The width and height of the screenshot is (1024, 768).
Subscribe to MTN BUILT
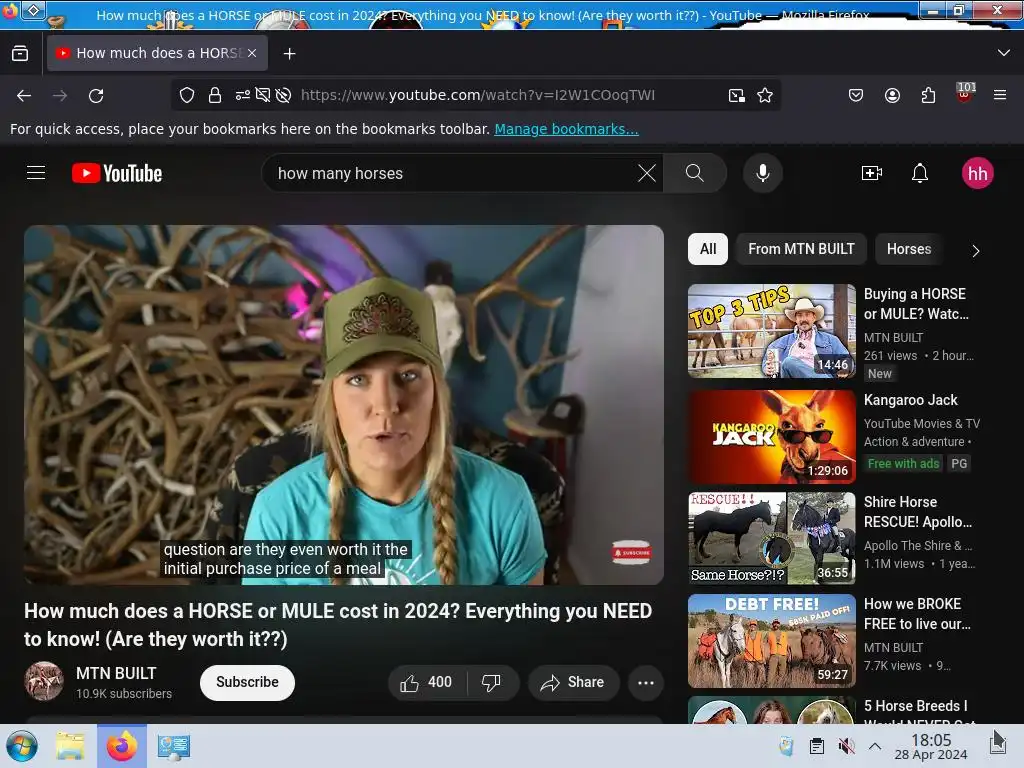[247, 682]
